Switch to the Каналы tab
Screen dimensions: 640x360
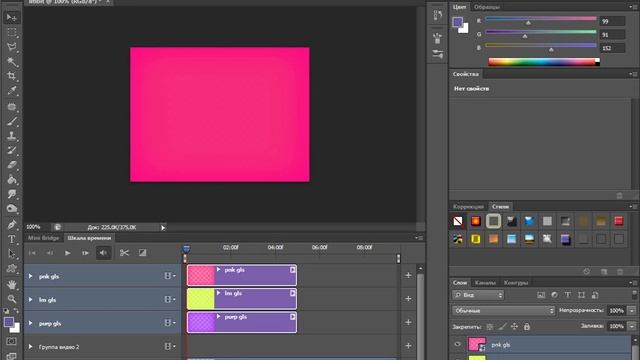[485, 282]
